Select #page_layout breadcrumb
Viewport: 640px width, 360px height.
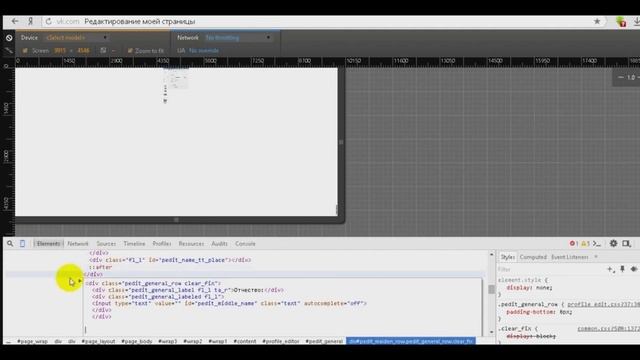98,341
